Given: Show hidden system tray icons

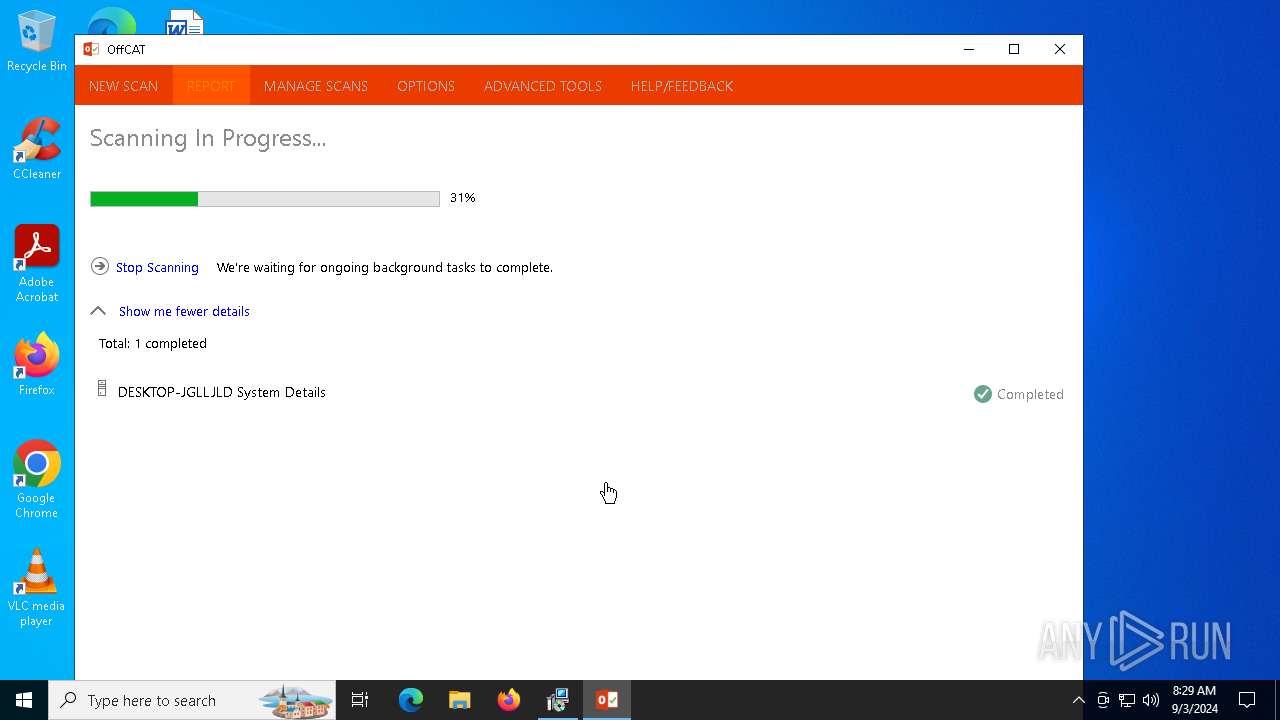Looking at the screenshot, I should (x=1078, y=700).
